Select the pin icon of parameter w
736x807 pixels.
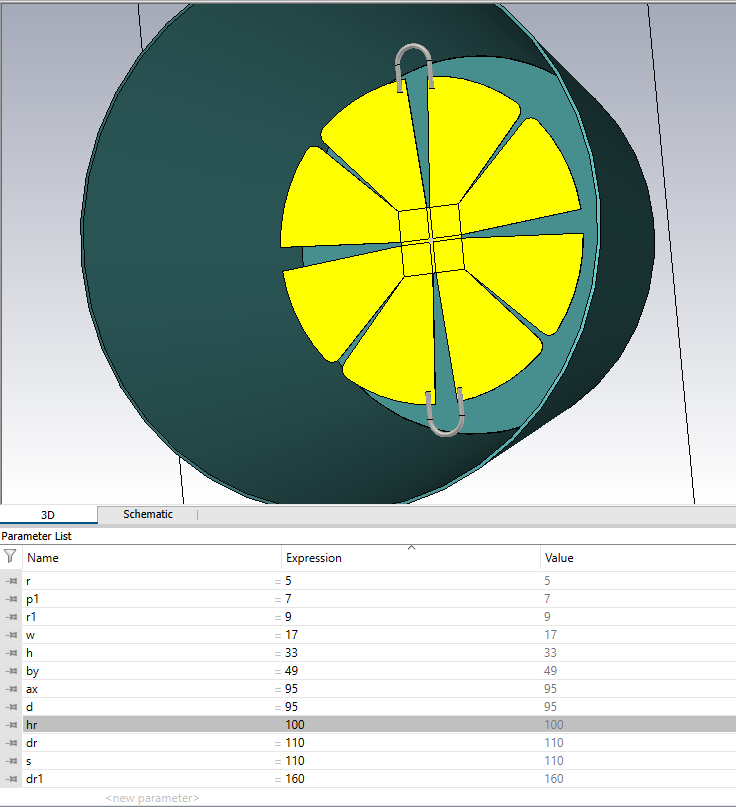click(11, 635)
